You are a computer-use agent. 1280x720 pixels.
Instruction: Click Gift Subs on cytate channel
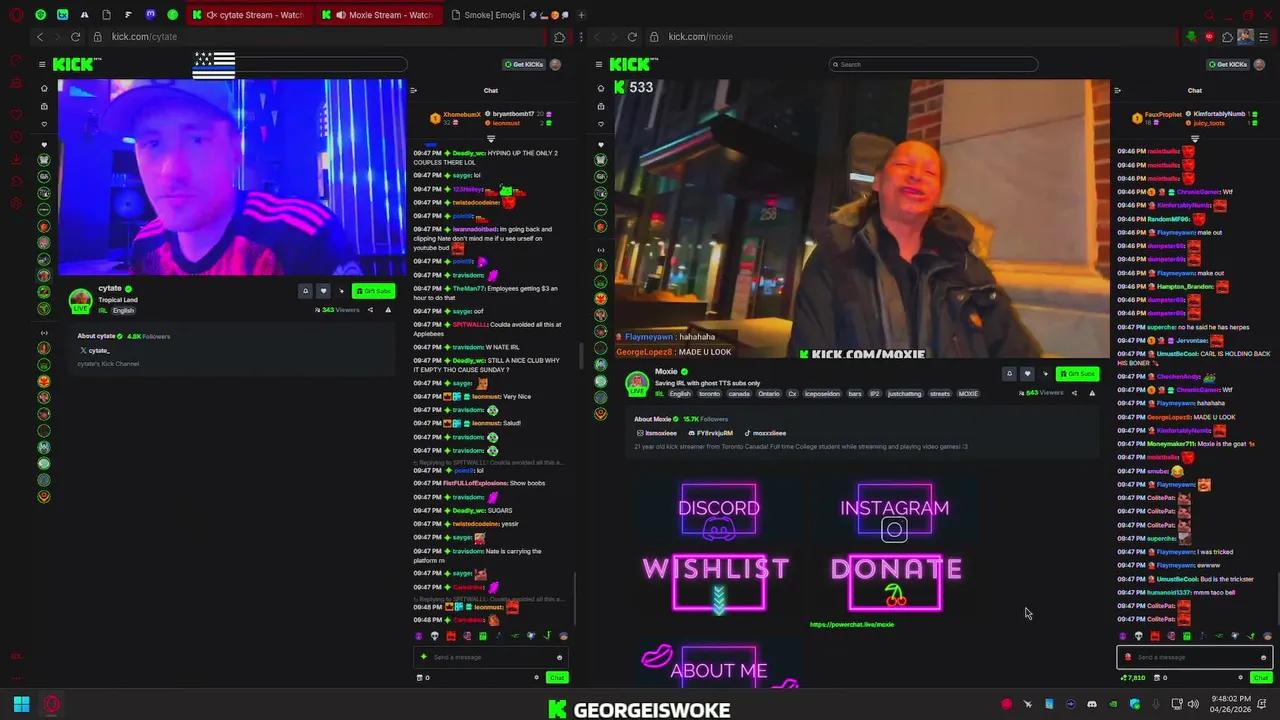[x=373, y=291]
